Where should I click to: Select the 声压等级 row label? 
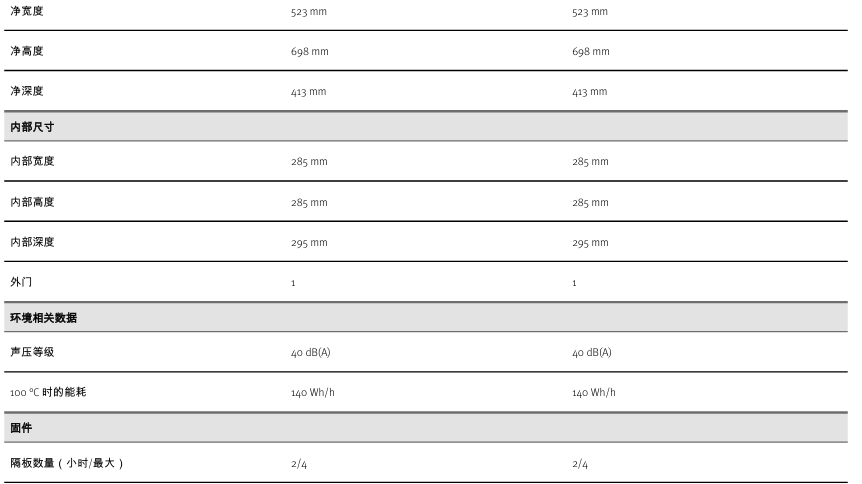pos(32,352)
